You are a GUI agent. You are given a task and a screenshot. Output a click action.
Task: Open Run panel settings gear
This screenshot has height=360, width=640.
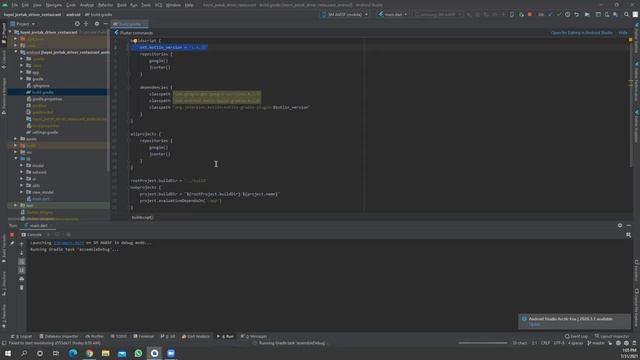point(620,225)
